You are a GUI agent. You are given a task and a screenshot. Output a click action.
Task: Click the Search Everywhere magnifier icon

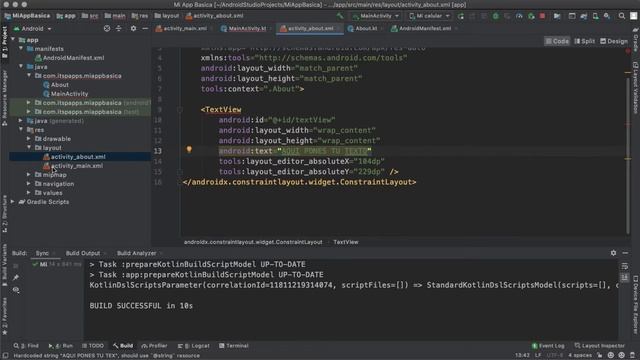point(622,16)
